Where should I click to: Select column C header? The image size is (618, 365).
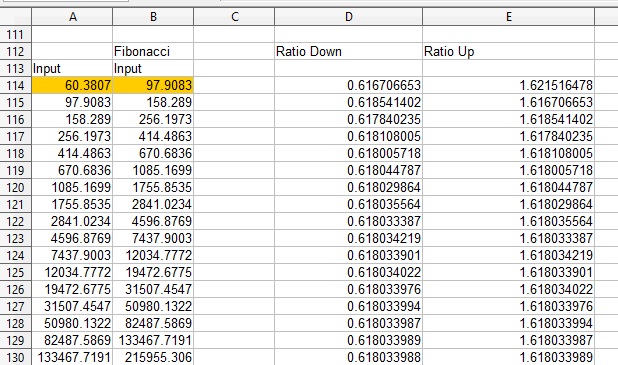(x=235, y=17)
